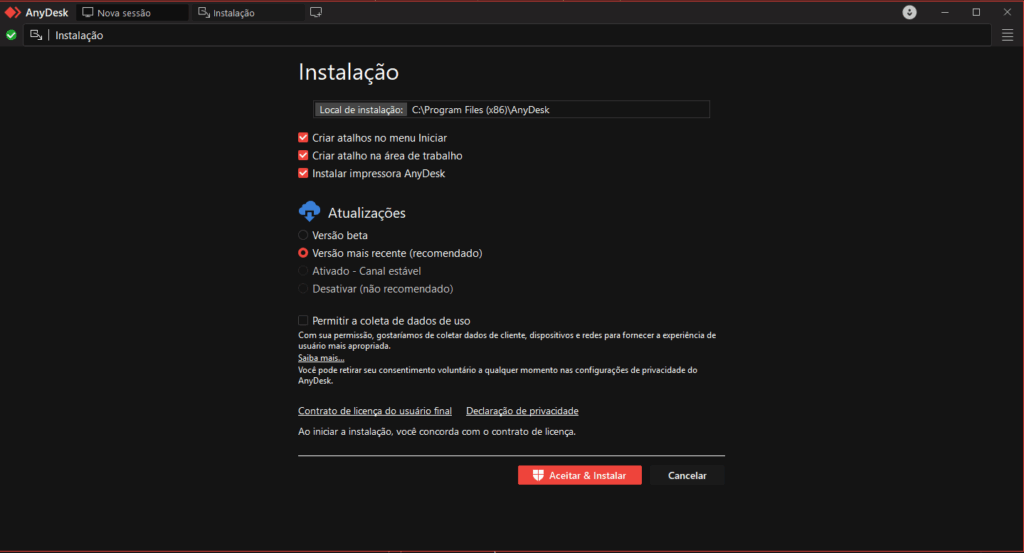The width and height of the screenshot is (1024, 553).
Task: Maximize the AnyDesk window
Action: (x=976, y=13)
